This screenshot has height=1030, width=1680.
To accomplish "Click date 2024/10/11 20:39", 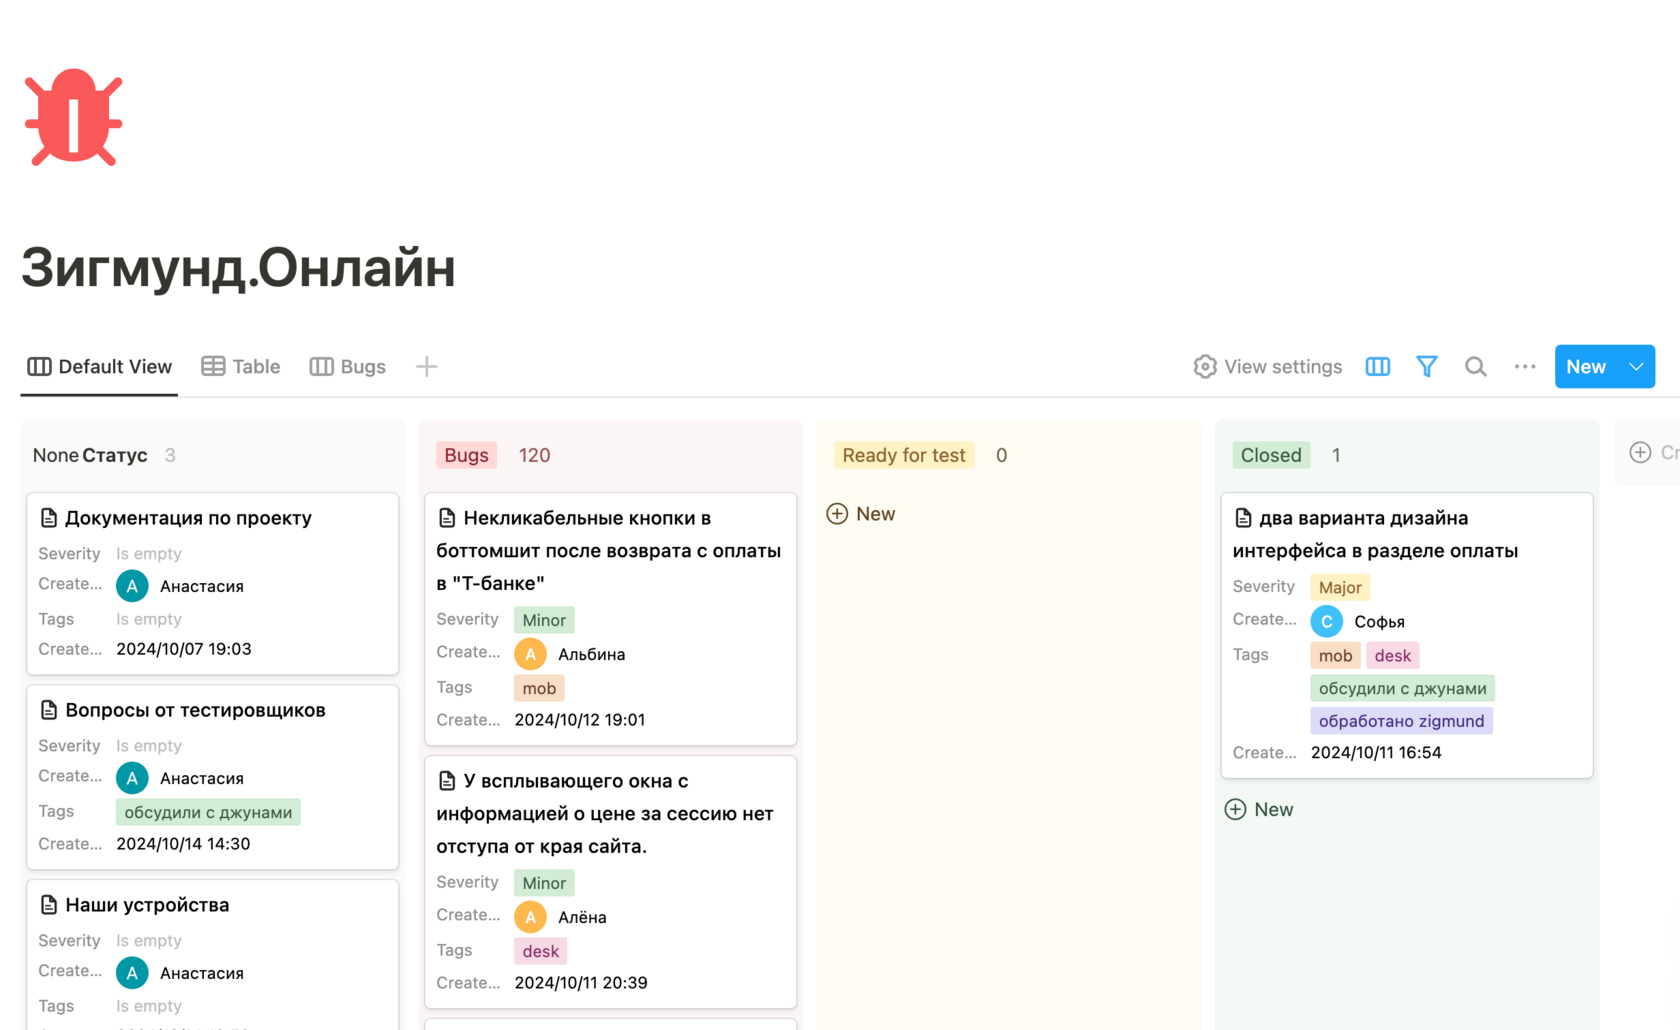I will [581, 983].
